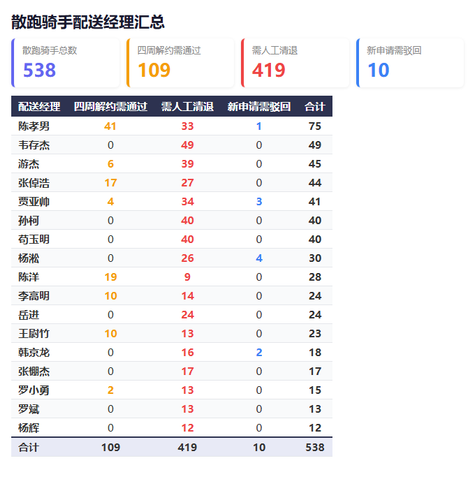Screen dimensions: 475x500
Task: Click red value 49 in 韦存杰 row
Action: click(187, 145)
